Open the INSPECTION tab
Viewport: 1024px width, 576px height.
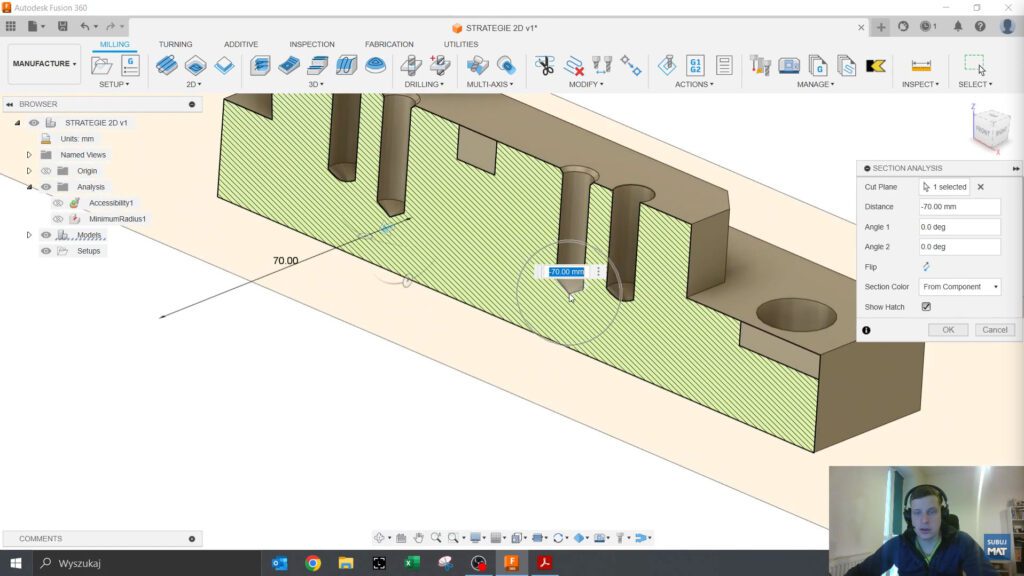pyautogui.click(x=312, y=44)
